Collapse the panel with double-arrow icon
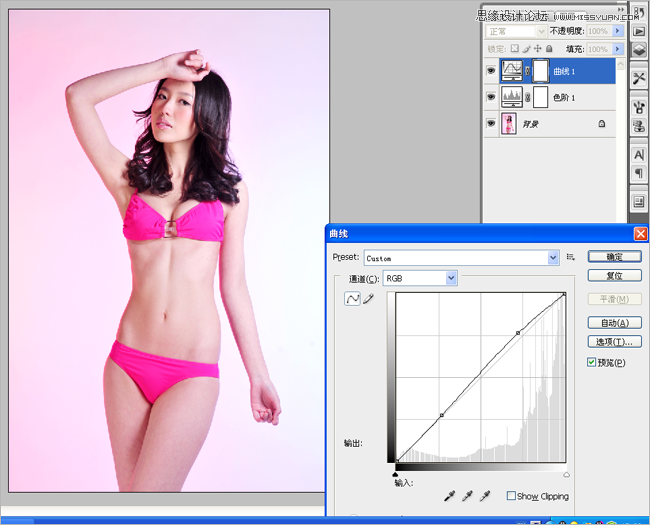Viewport: 650px width, 525px height. [621, 9]
